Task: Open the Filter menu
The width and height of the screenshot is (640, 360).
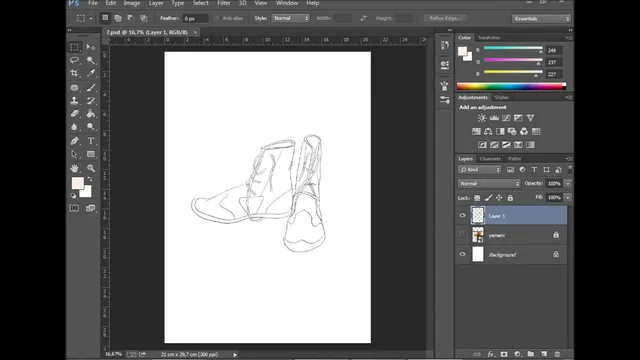Action: [224, 3]
